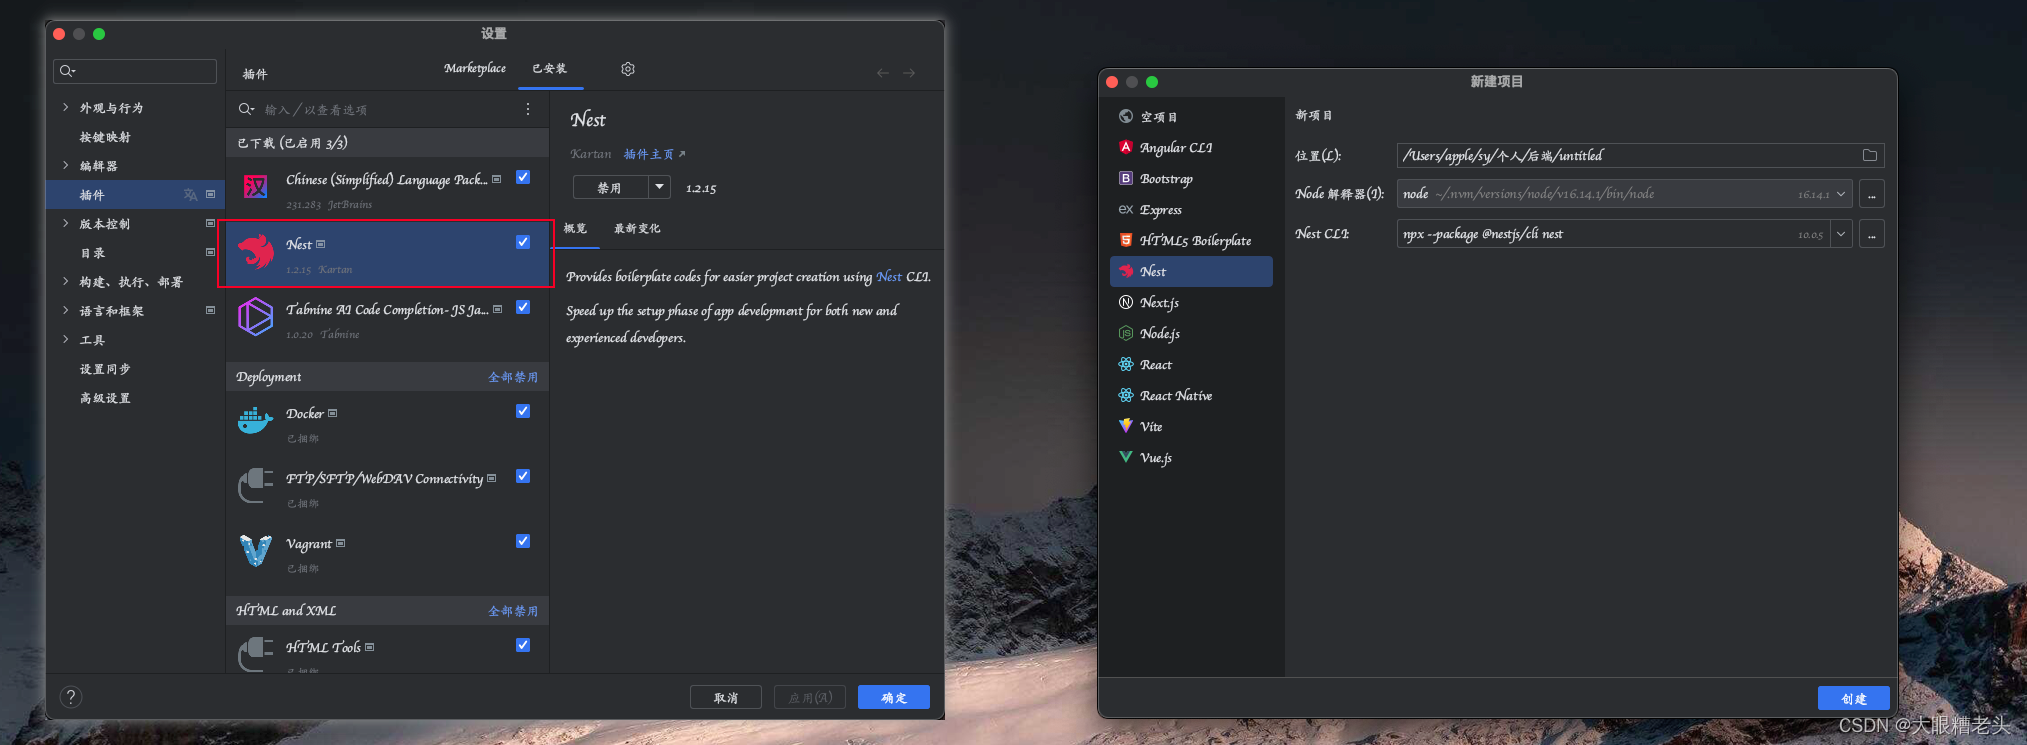The height and width of the screenshot is (745, 2027).
Task: Click the help question mark button
Action: click(x=71, y=697)
